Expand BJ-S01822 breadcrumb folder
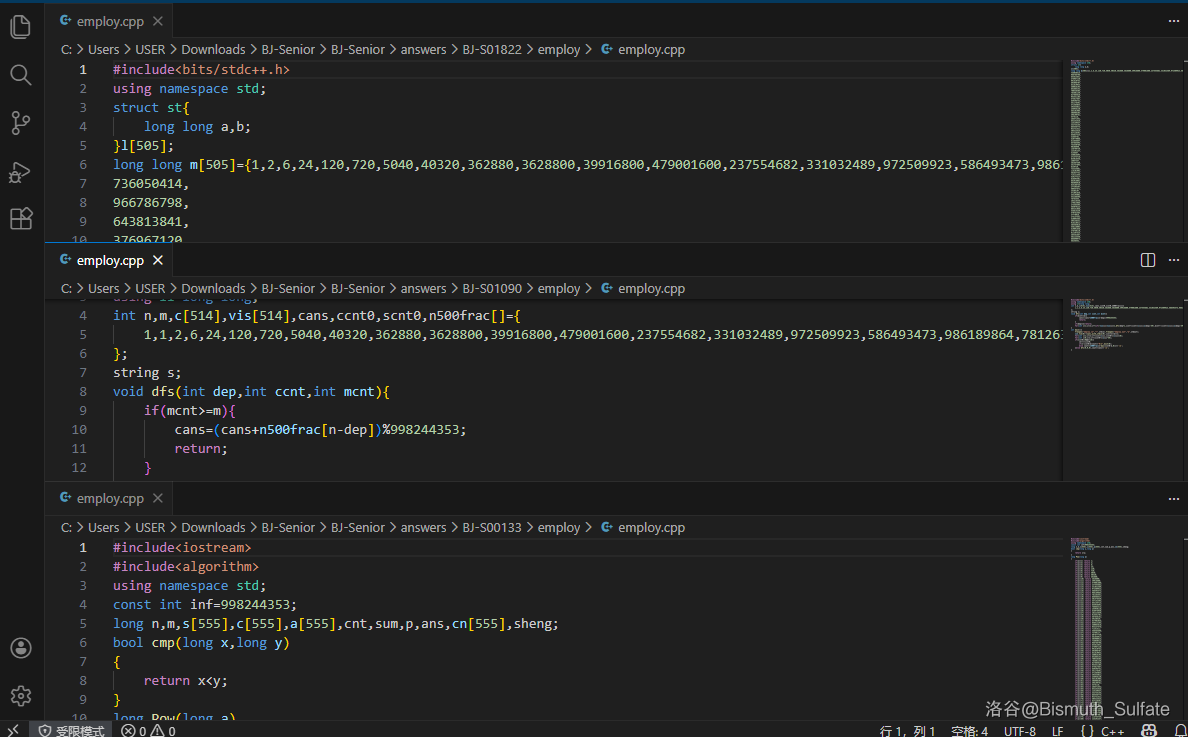 tap(492, 49)
